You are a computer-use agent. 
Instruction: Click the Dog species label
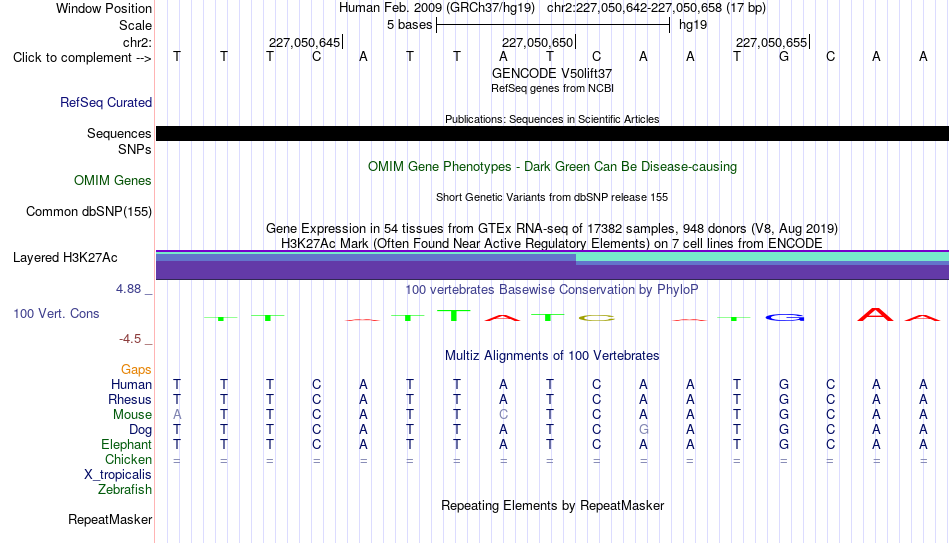tap(140, 430)
